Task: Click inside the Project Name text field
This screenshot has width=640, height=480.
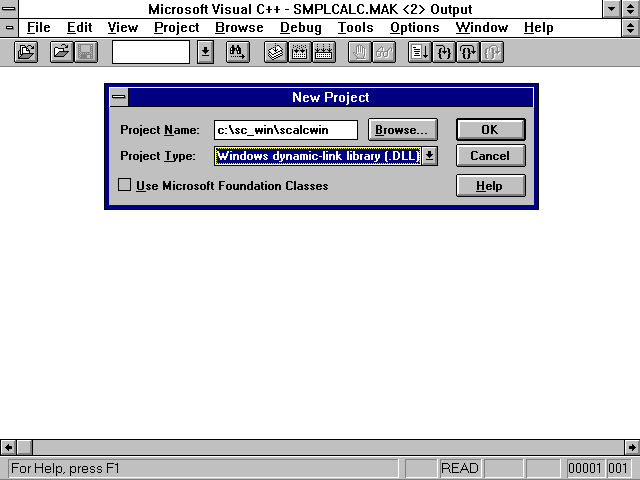Action: point(285,129)
